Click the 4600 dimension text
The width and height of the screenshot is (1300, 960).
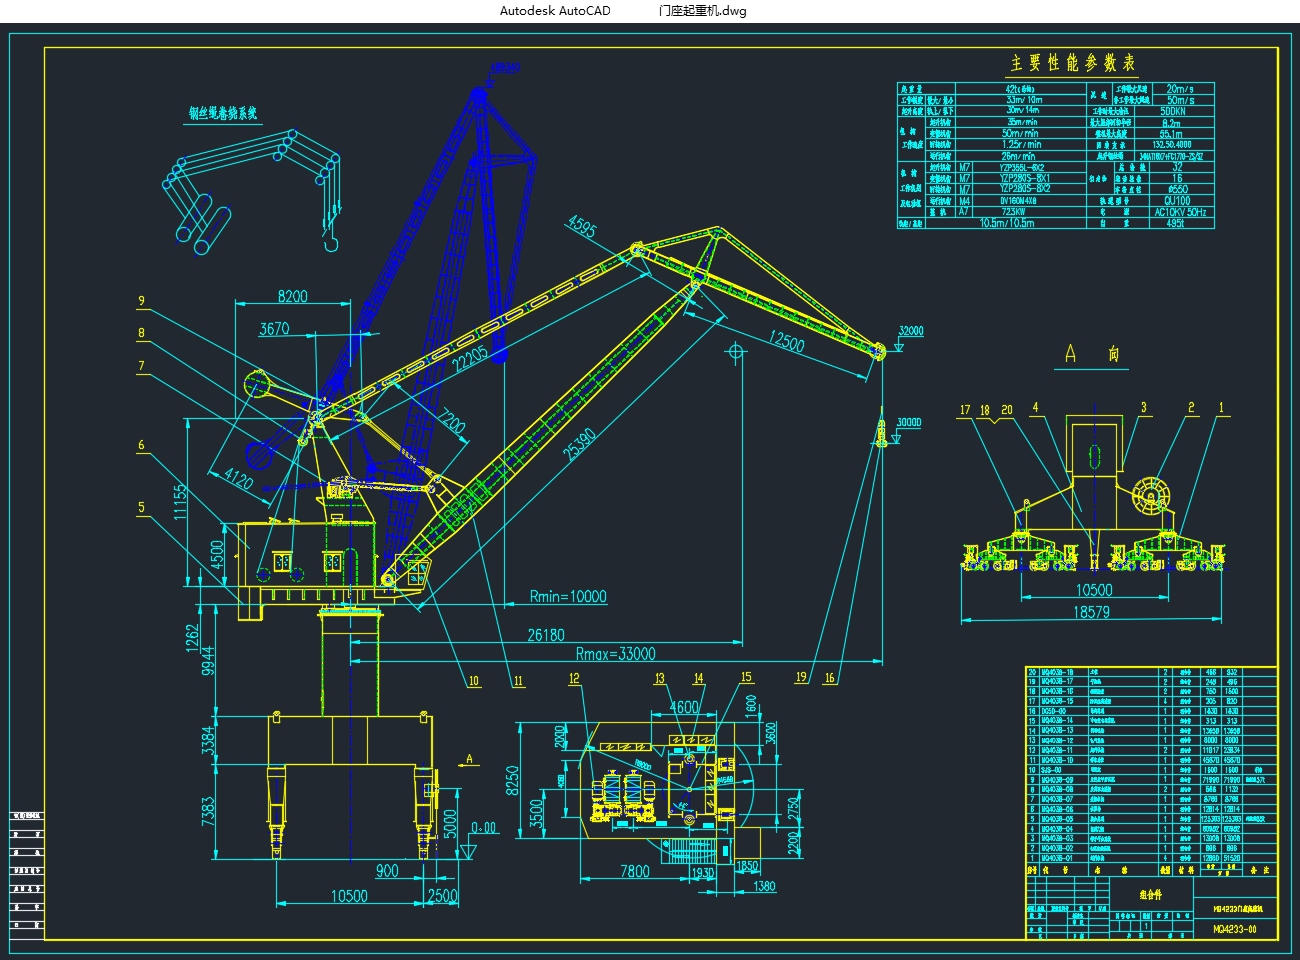point(685,707)
